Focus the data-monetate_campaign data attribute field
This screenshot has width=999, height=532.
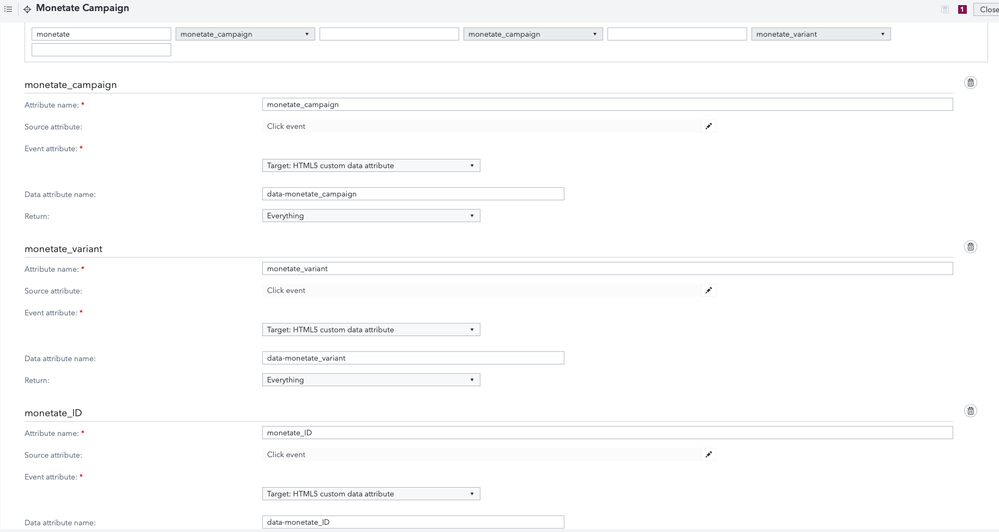click(x=413, y=194)
